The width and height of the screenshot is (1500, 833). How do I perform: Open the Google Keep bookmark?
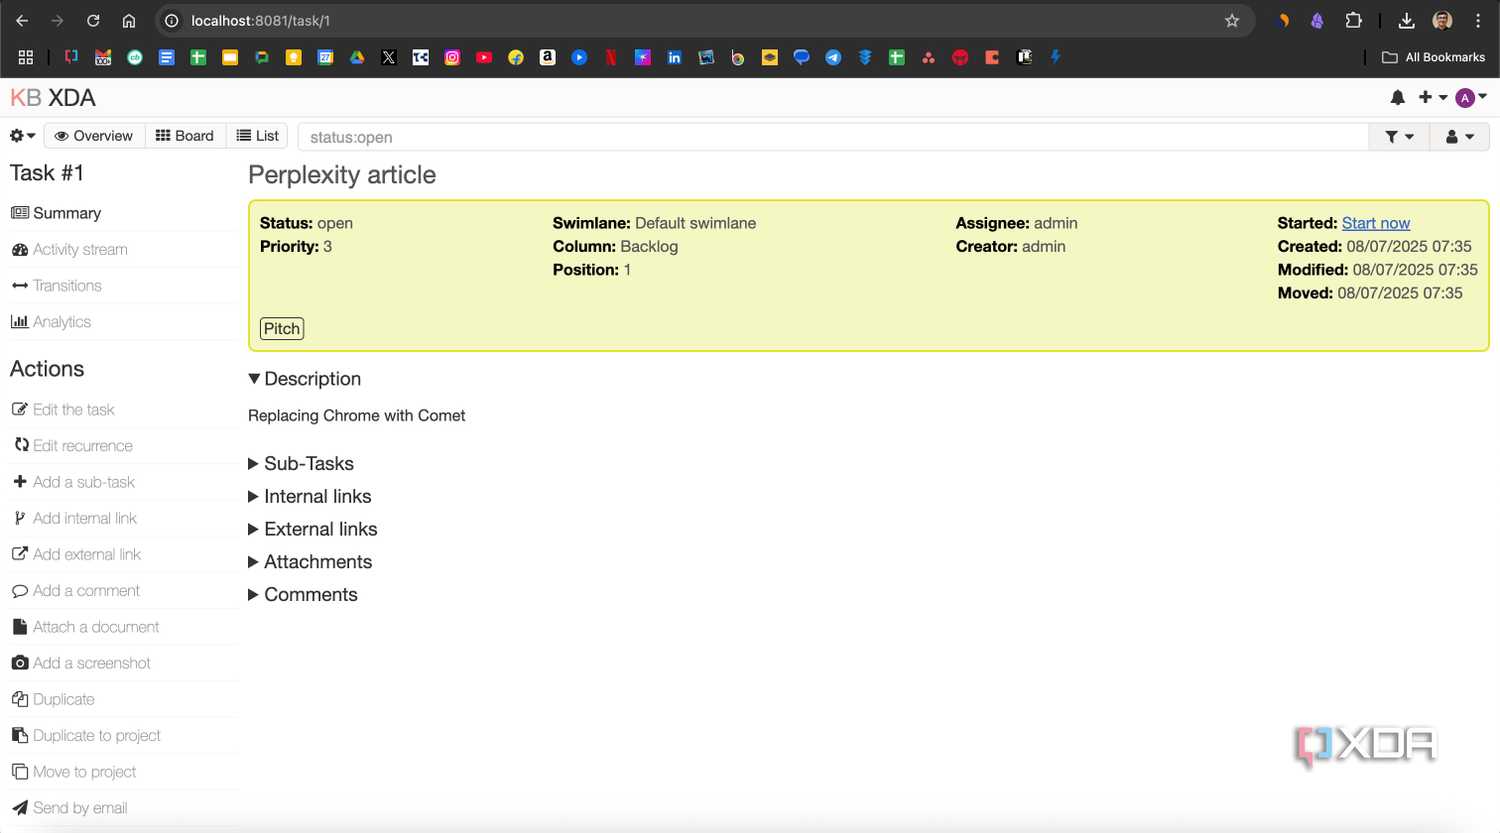click(x=293, y=57)
